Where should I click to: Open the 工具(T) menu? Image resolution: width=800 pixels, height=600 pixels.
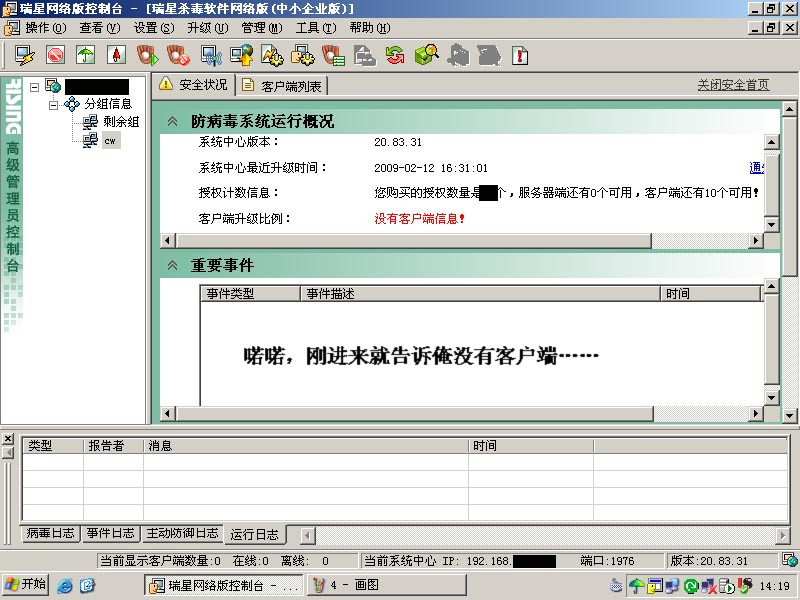[316, 28]
